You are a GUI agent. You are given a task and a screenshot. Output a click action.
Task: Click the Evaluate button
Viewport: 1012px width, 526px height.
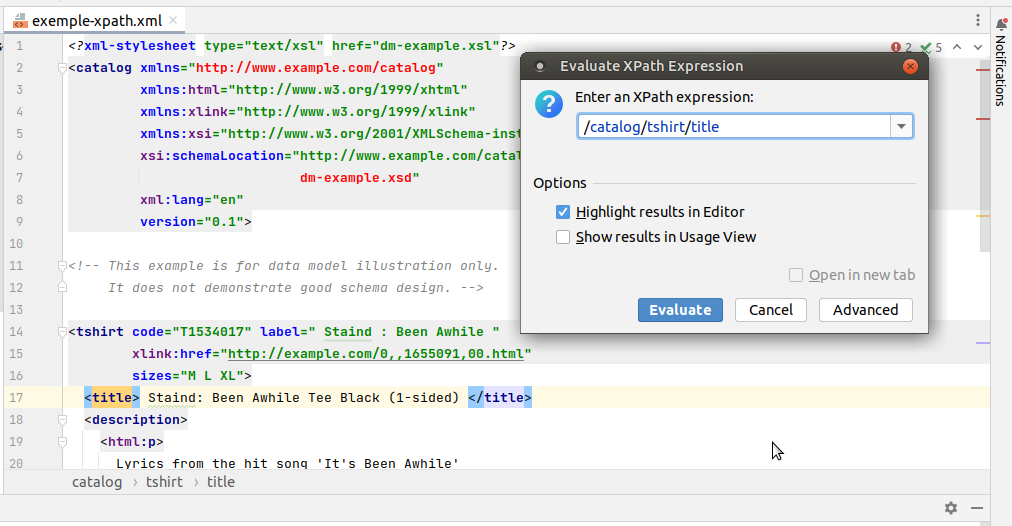[x=680, y=310]
